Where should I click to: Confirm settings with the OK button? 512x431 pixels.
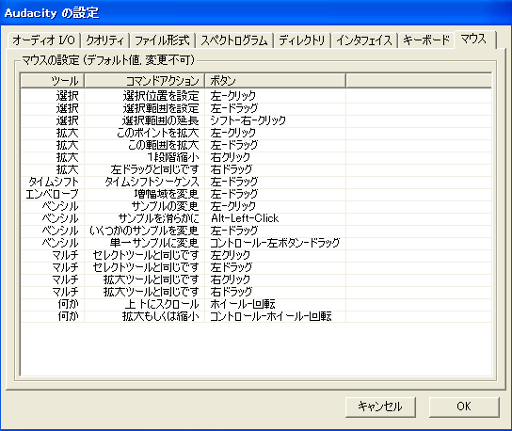[x=464, y=407]
